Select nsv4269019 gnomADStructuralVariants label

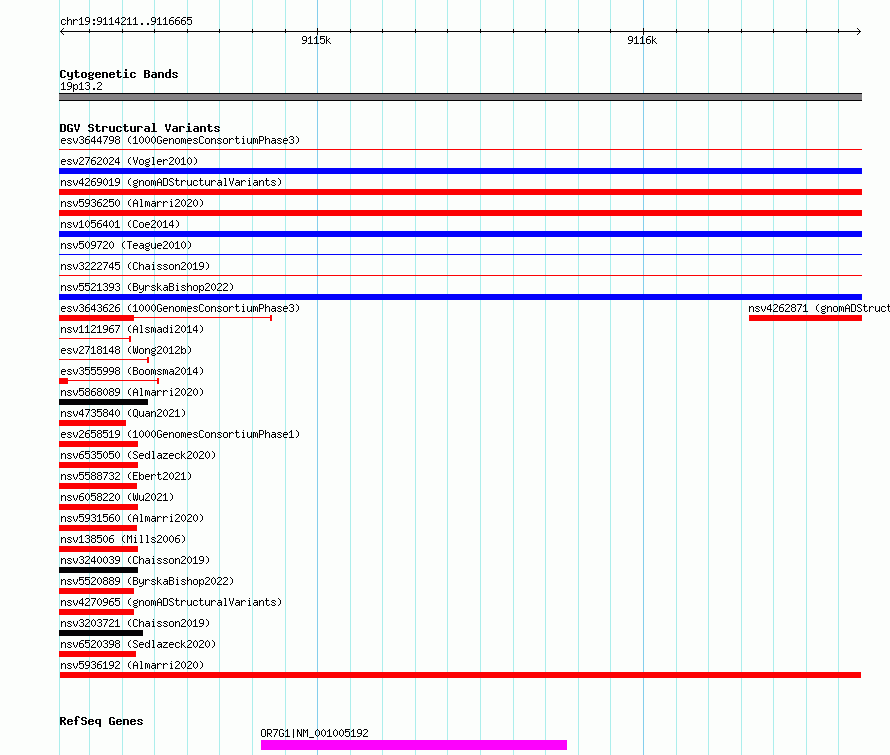[171, 182]
